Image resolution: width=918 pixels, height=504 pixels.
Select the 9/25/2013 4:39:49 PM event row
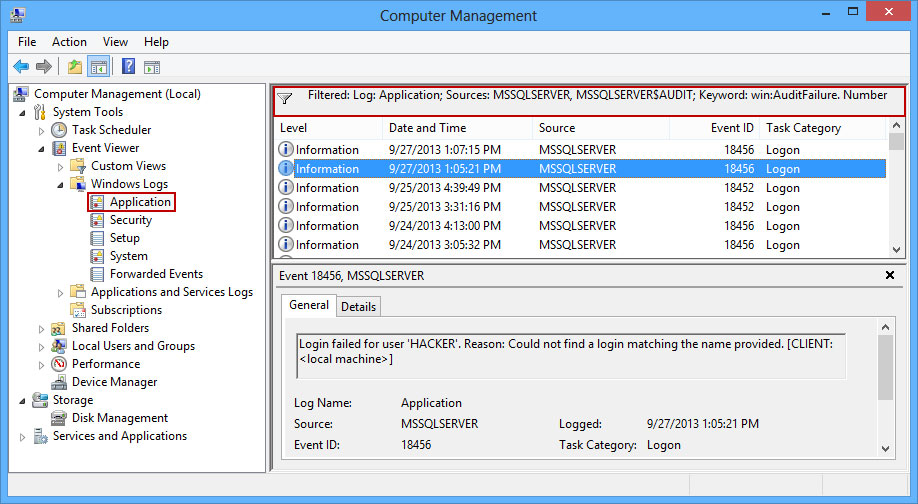tap(580, 188)
